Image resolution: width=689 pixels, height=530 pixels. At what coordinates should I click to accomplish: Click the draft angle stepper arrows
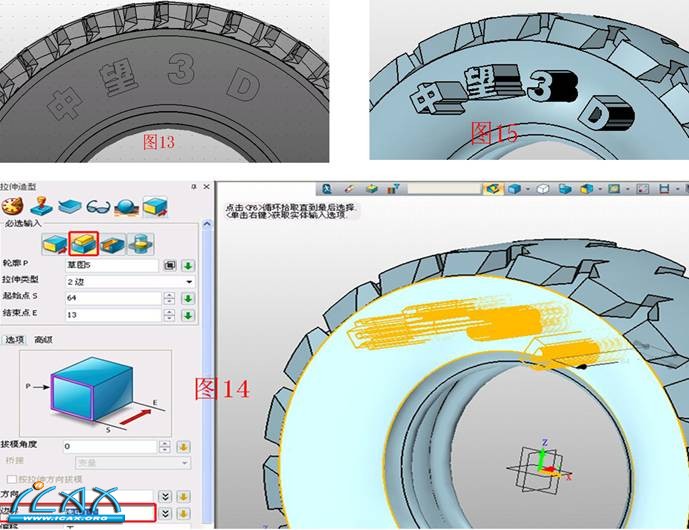[x=165, y=447]
